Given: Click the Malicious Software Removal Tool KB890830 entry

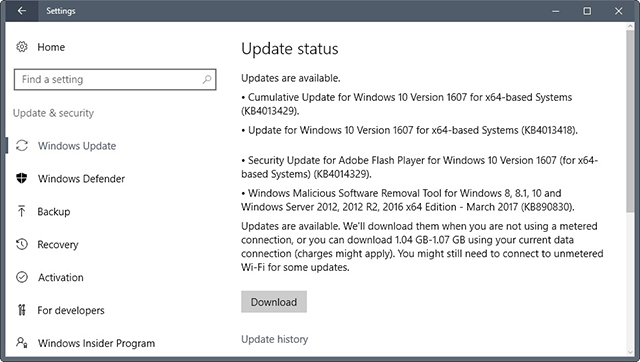Looking at the screenshot, I should 408,200.
